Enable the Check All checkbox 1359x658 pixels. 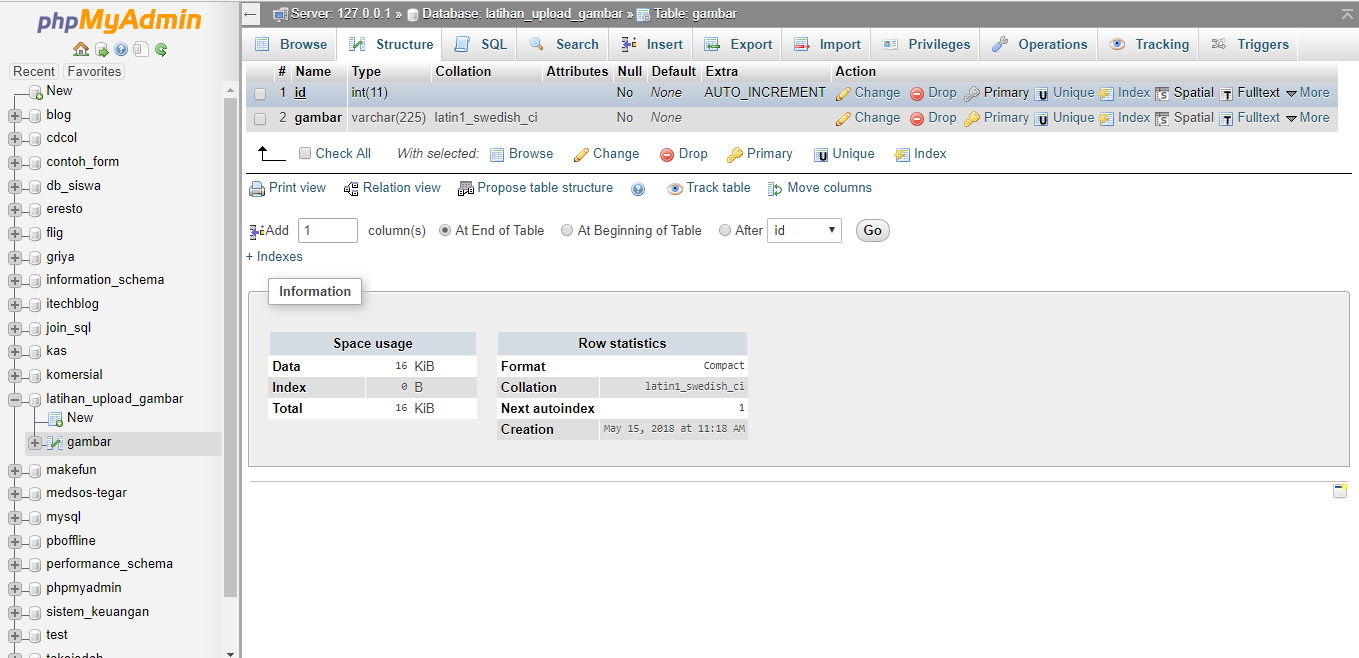point(305,153)
